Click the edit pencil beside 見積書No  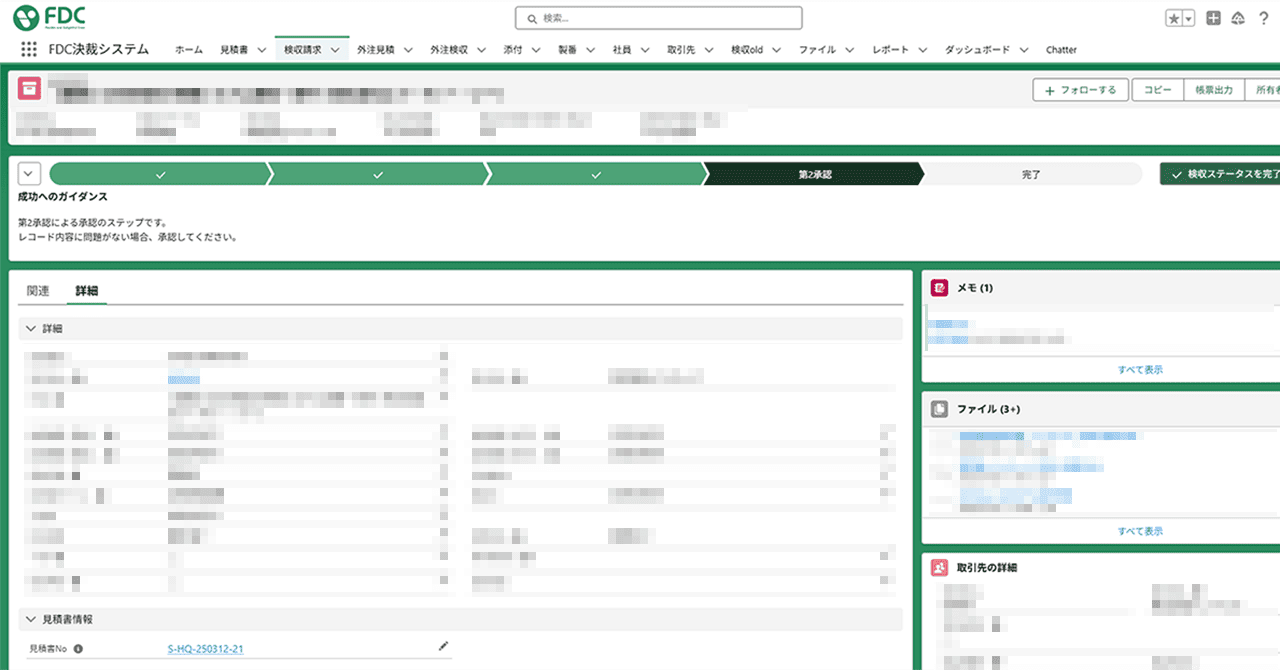pos(444,647)
